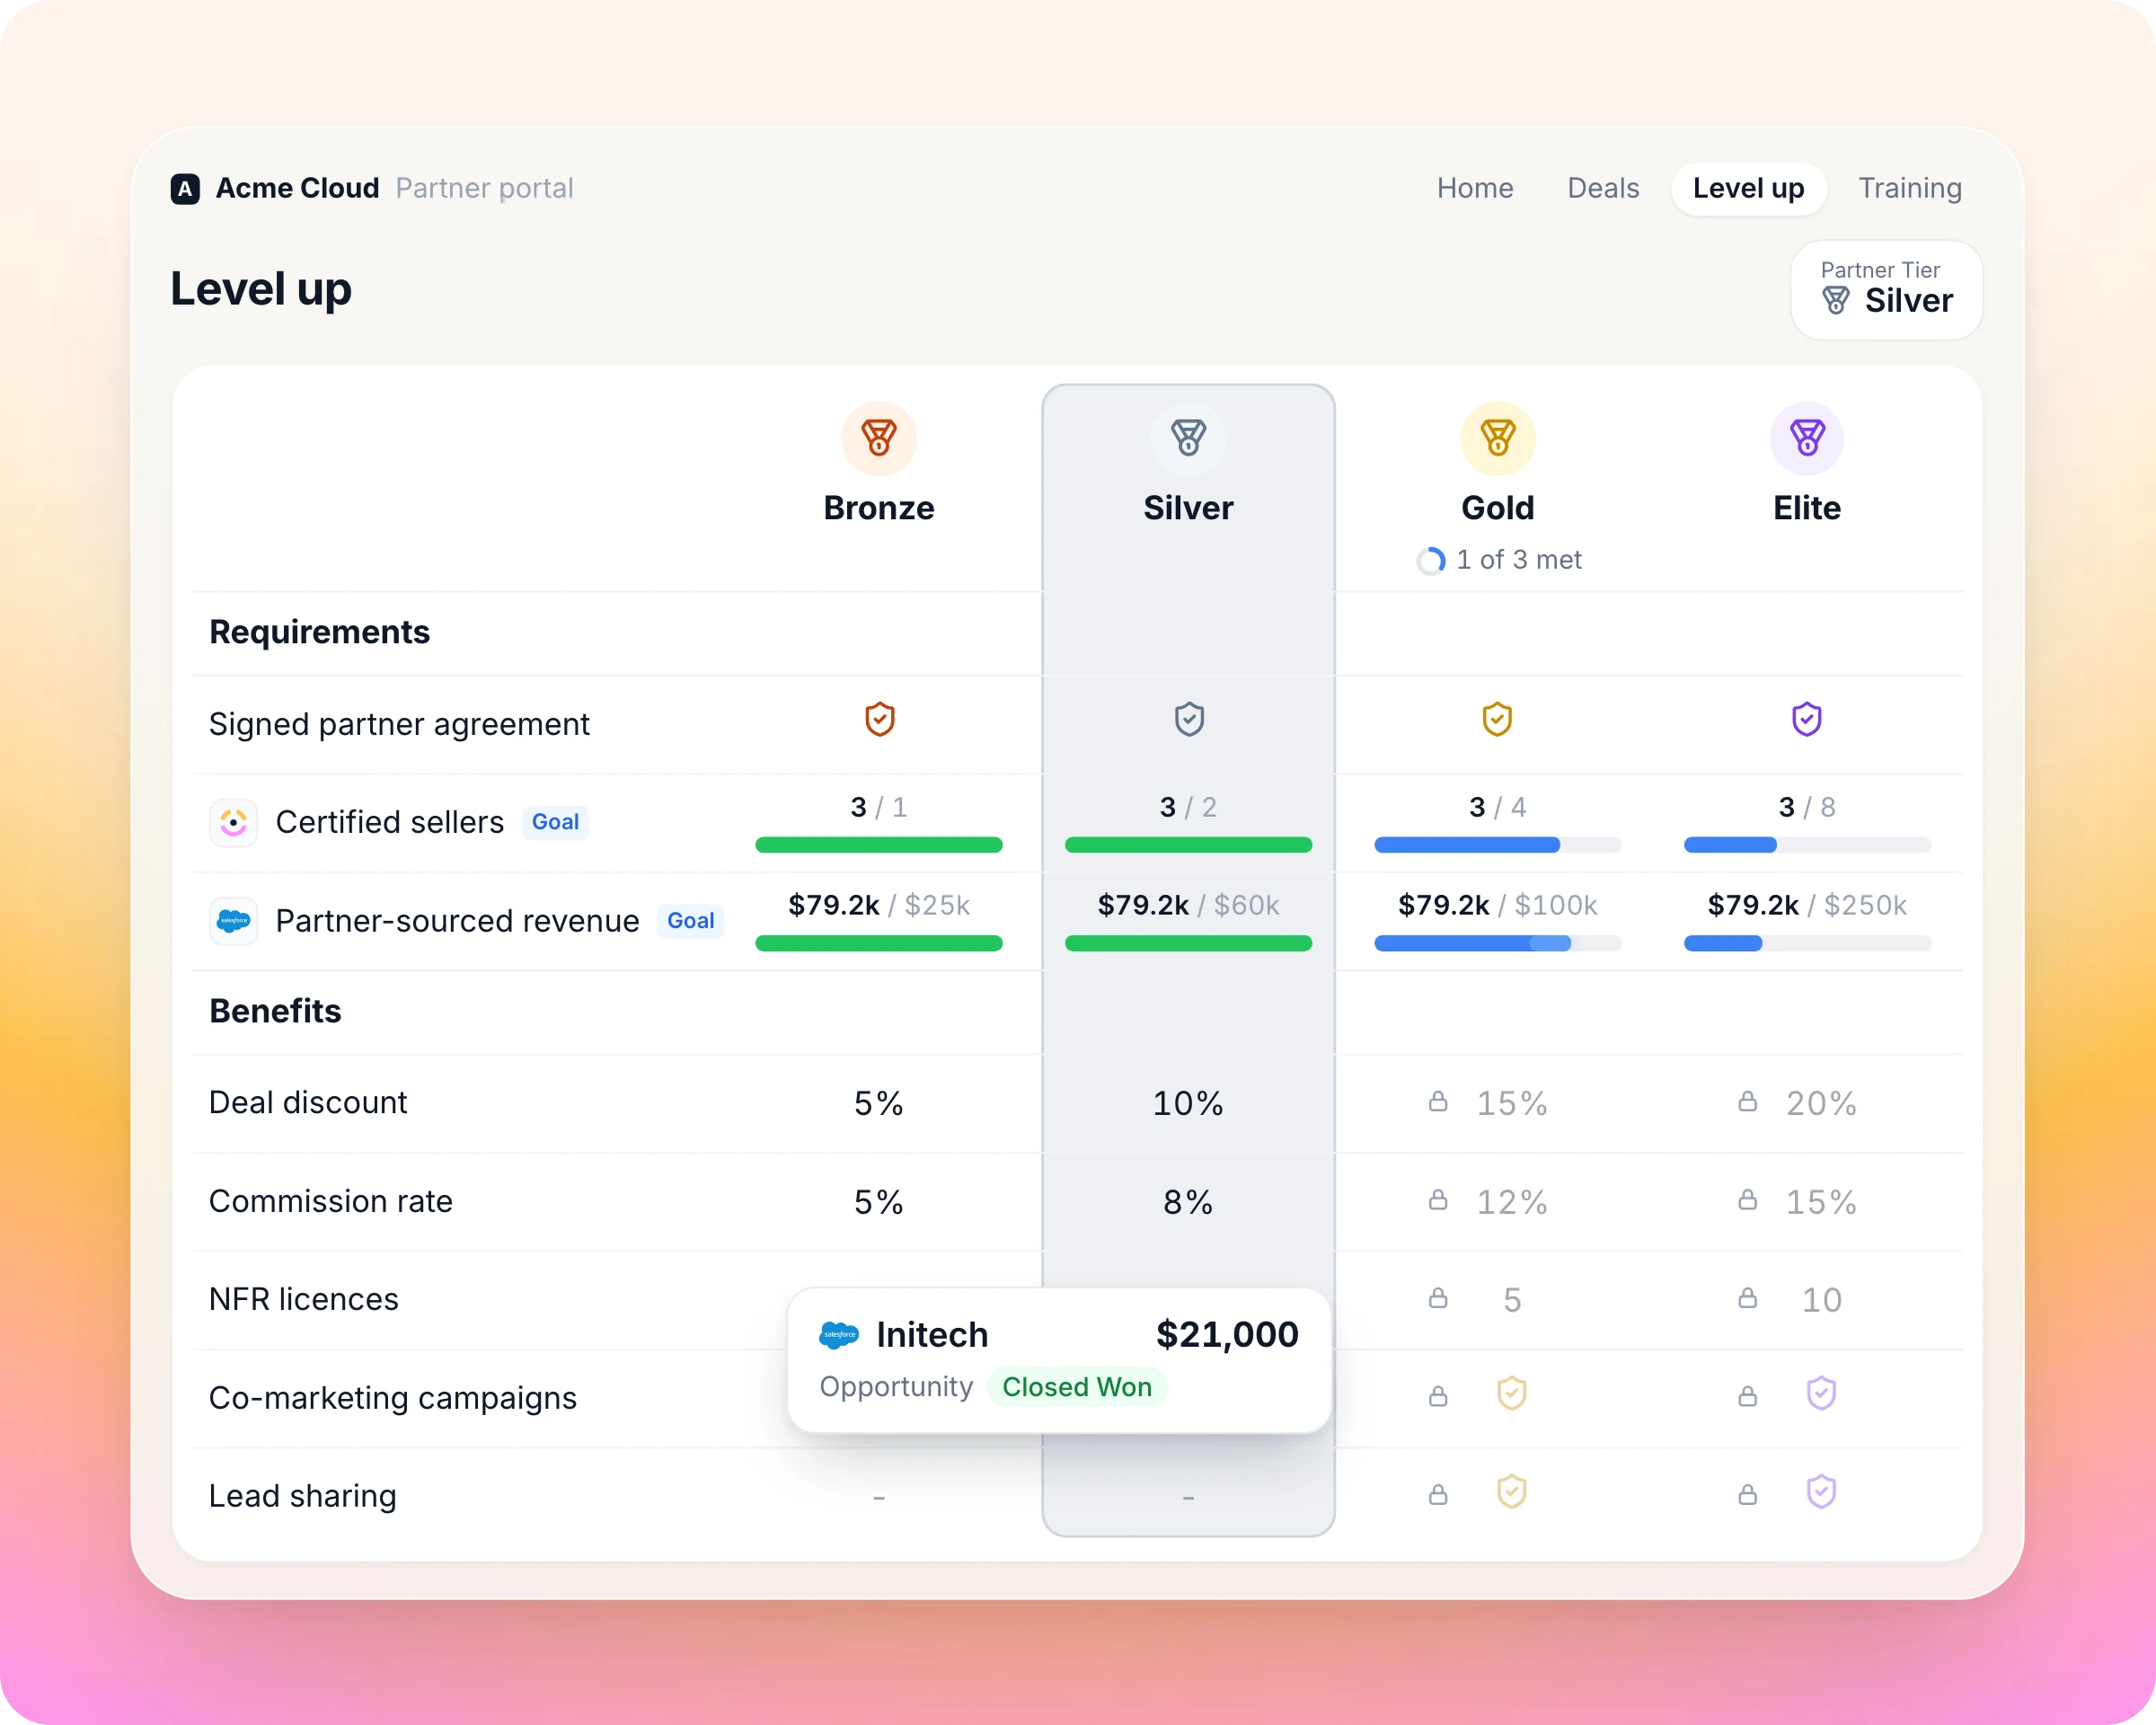This screenshot has height=1725, width=2156.
Task: Click the Silver '10%' deal discount value
Action: tap(1188, 1103)
